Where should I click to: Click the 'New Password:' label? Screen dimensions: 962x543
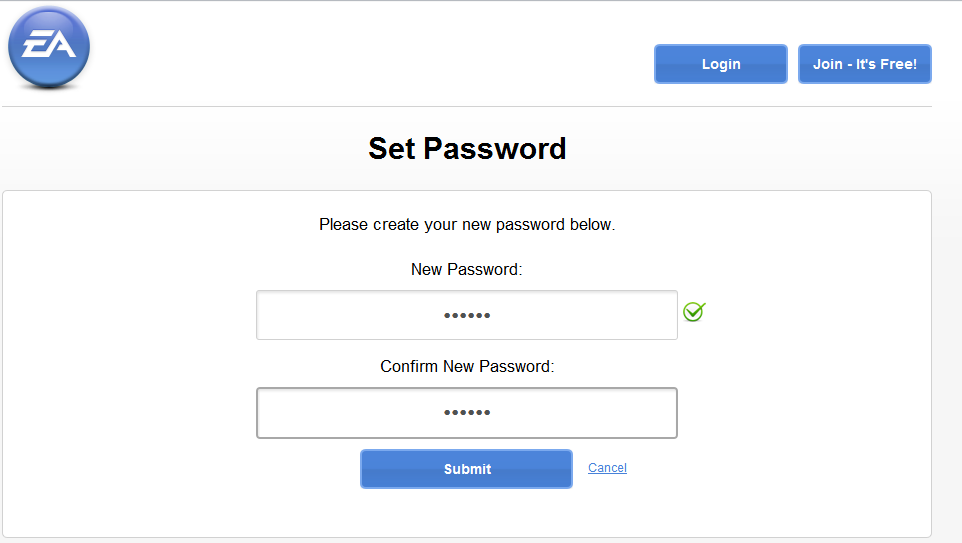pyautogui.click(x=467, y=269)
